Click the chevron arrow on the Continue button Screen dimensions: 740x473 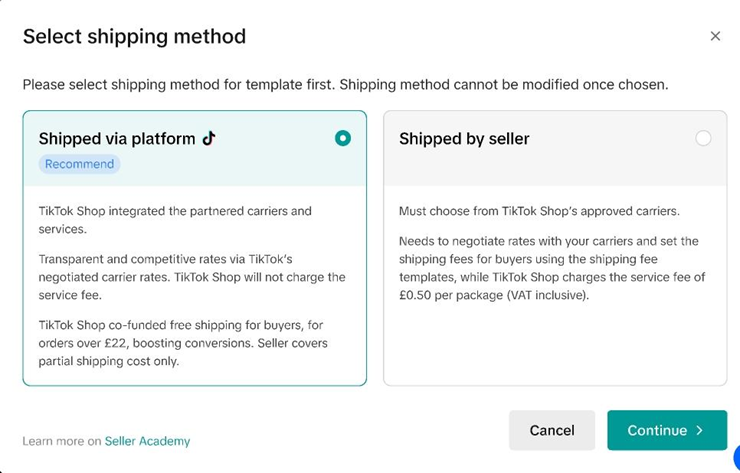point(699,430)
